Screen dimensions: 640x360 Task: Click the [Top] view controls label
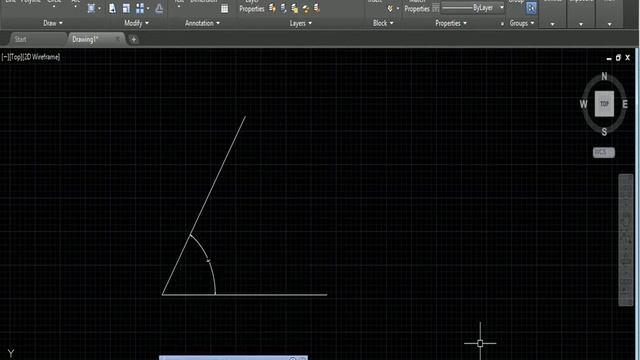coord(16,57)
